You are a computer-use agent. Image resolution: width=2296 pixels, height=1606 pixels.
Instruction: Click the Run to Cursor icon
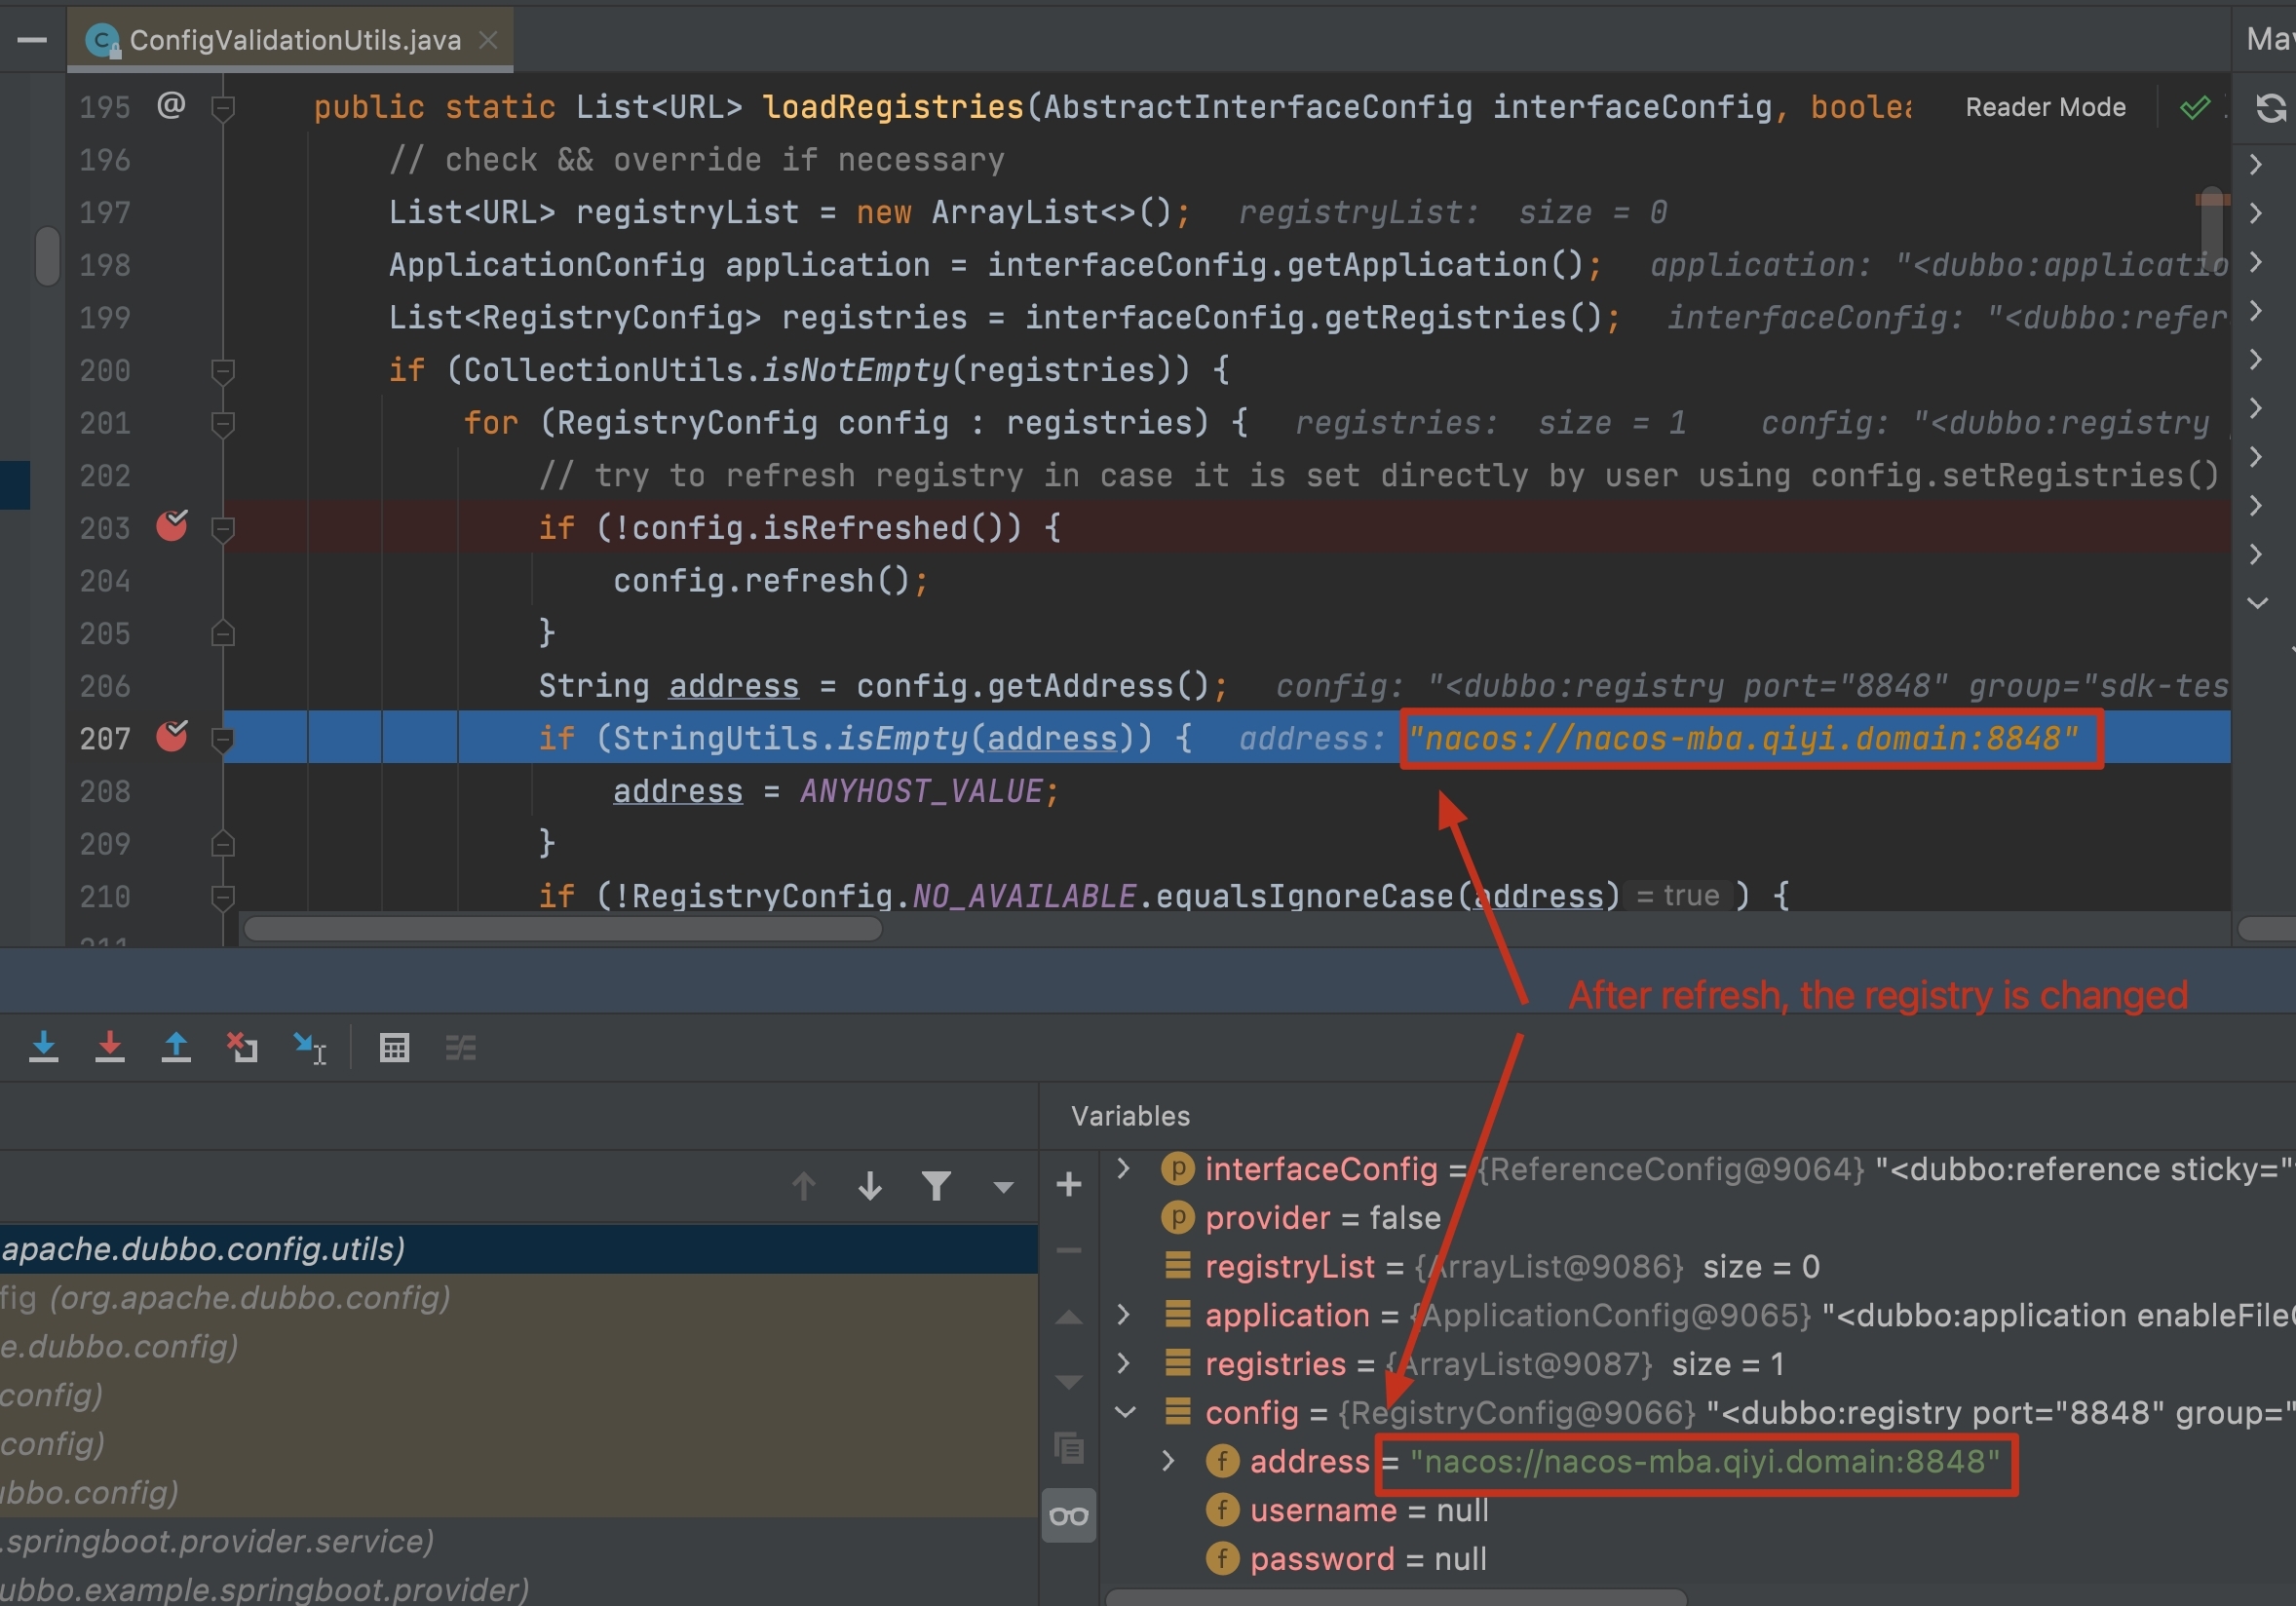click(309, 1047)
